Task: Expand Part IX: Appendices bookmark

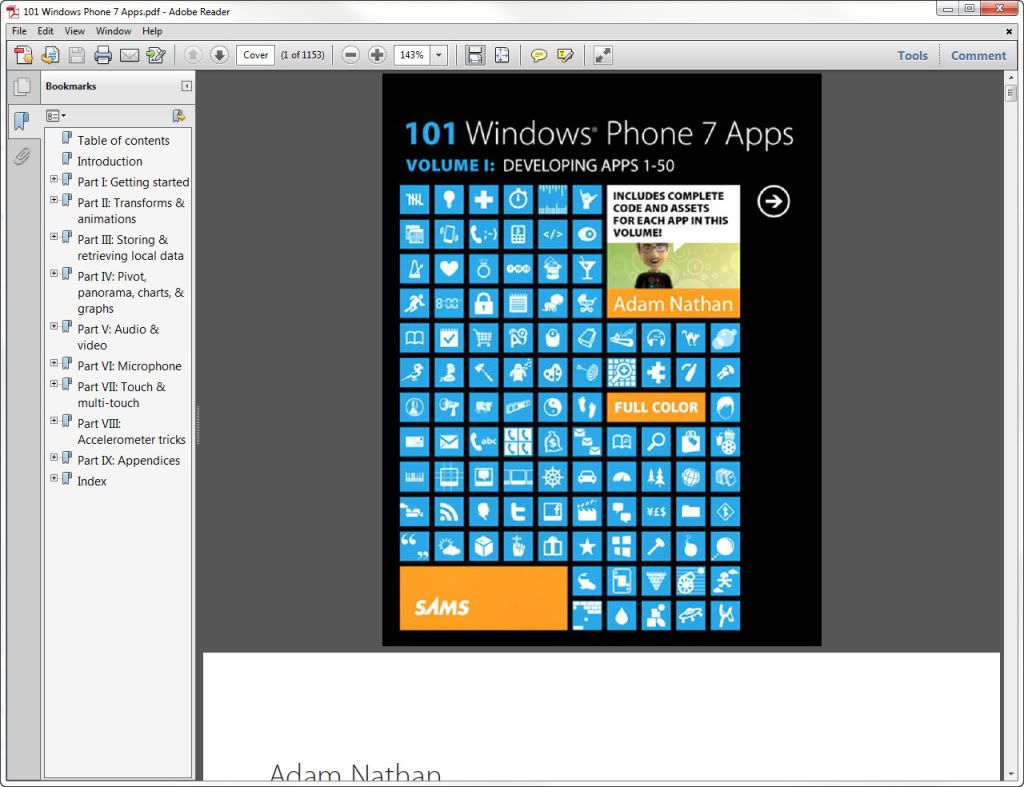Action: coord(54,457)
